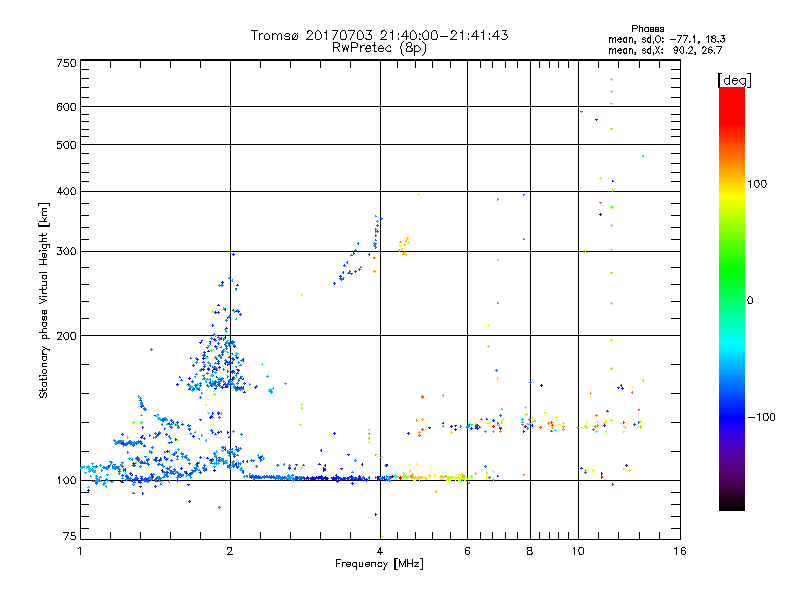800x600 pixels.
Task: Click the y-axis tick label '300'
Action: pyautogui.click(x=66, y=252)
